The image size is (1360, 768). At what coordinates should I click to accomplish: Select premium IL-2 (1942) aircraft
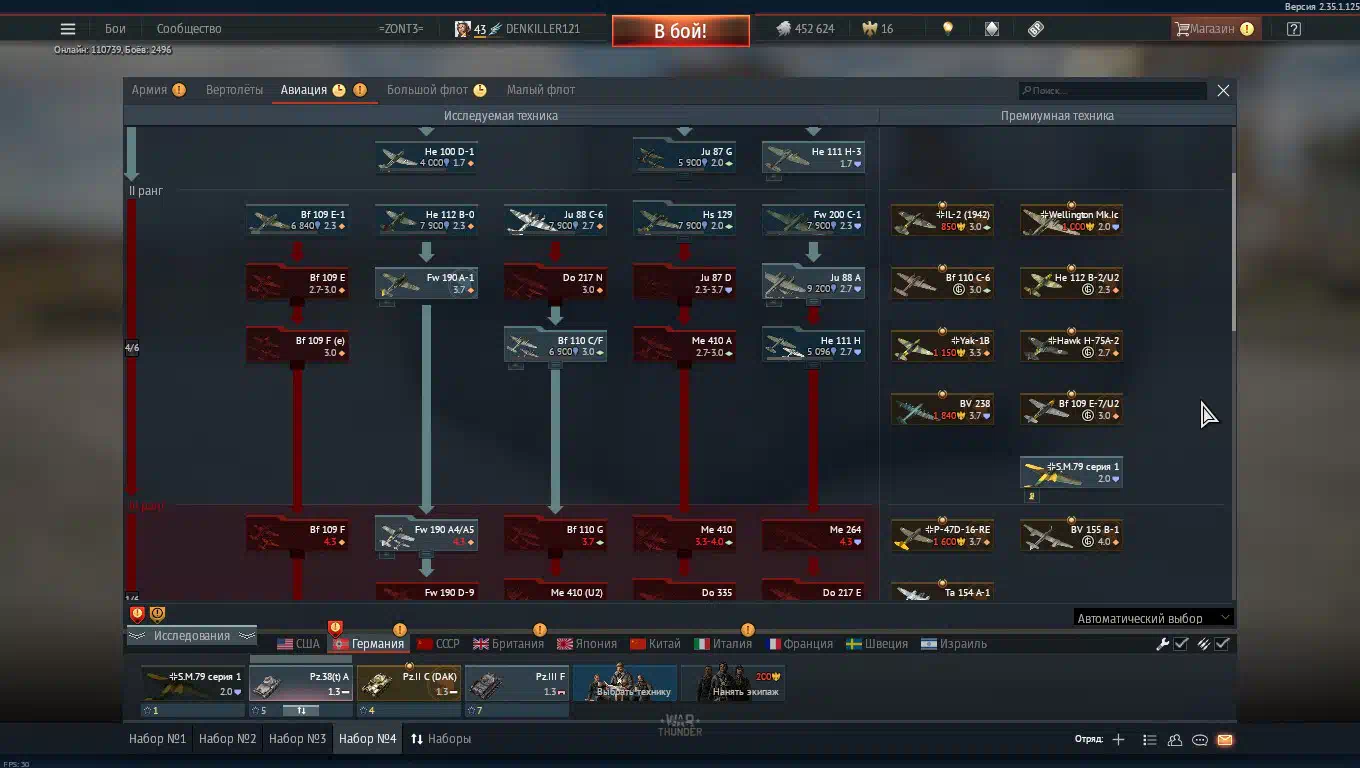click(942, 220)
